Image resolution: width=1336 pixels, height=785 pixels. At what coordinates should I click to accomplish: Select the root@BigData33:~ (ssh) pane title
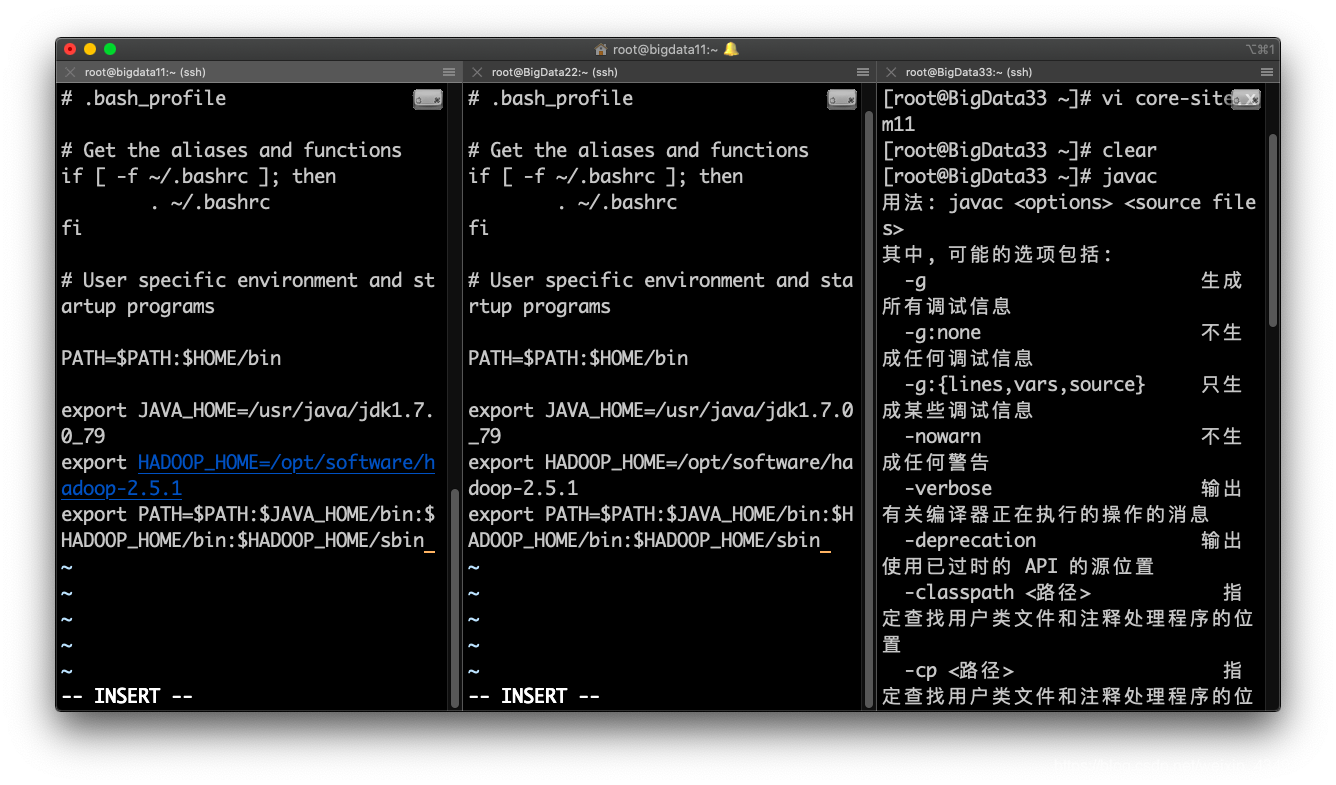[969, 72]
